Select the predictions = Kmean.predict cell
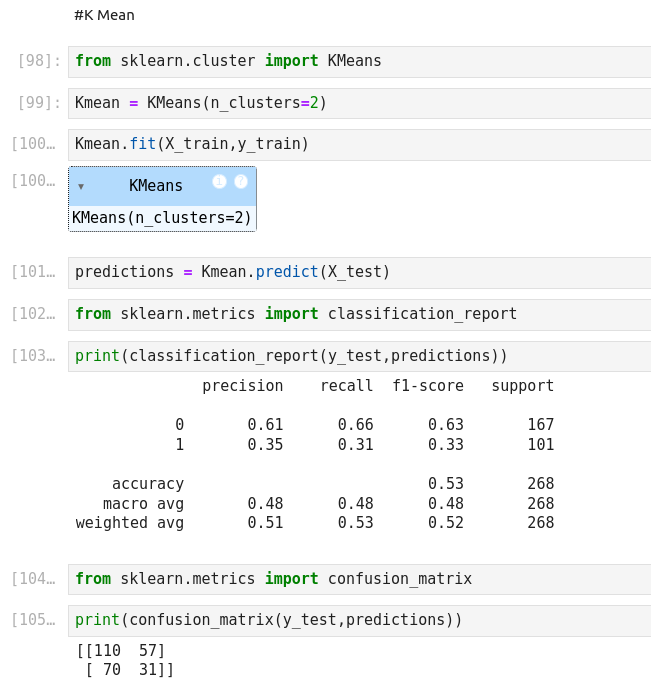This screenshot has height=697, width=651. [x=358, y=272]
